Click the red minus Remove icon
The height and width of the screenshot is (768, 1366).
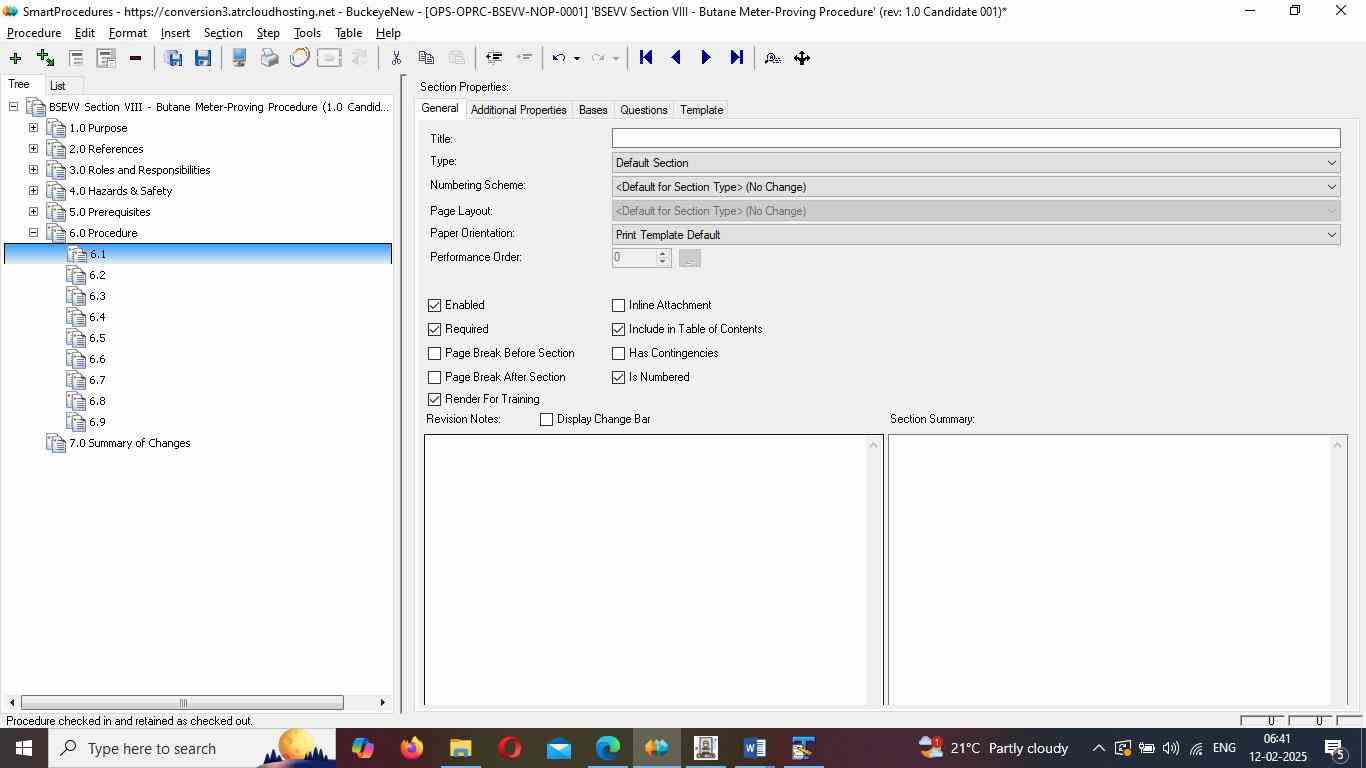(135, 58)
